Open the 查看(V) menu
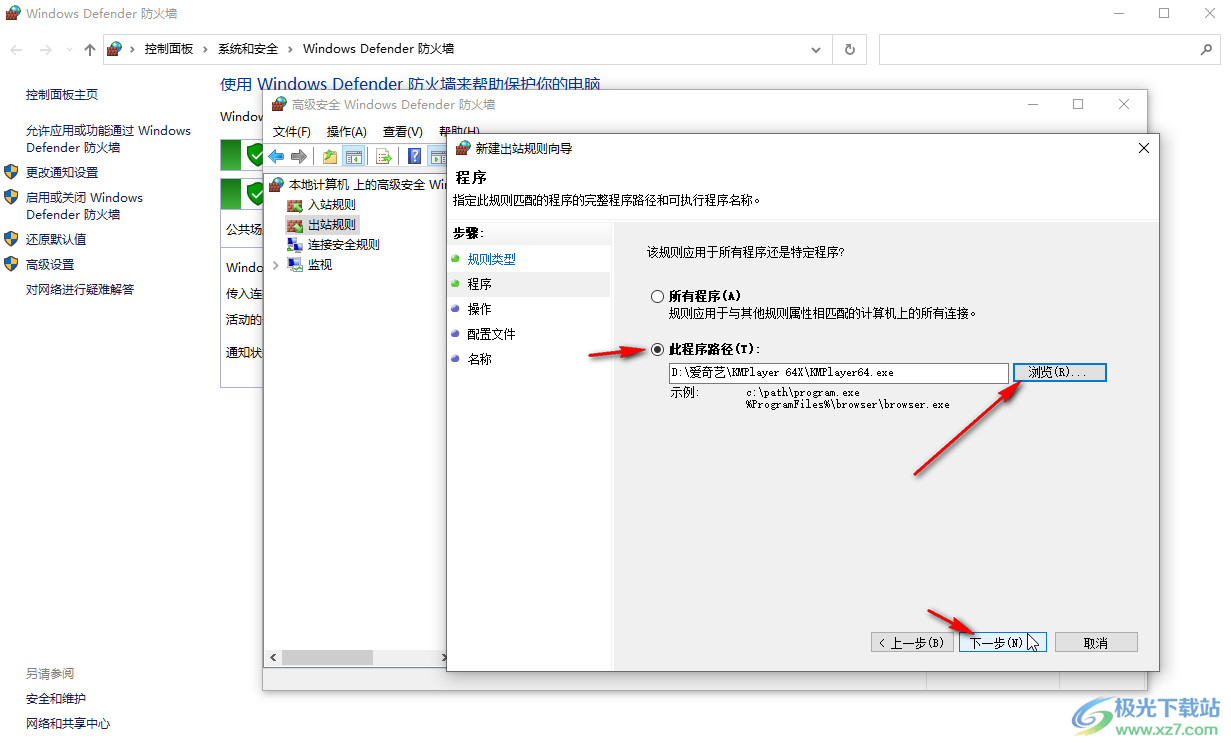 [x=403, y=131]
